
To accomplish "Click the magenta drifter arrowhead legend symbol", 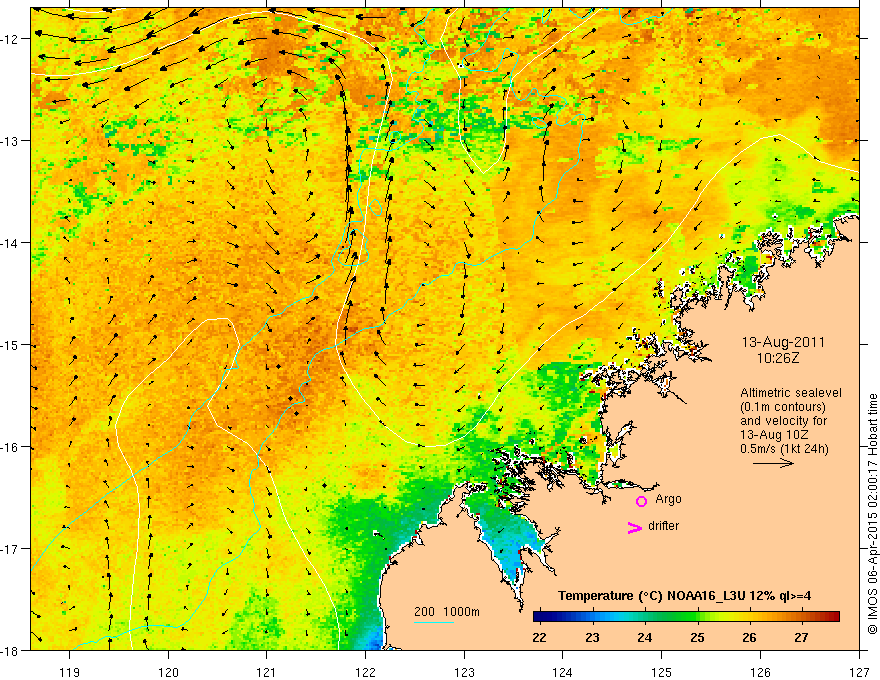I will click(x=635, y=527).
